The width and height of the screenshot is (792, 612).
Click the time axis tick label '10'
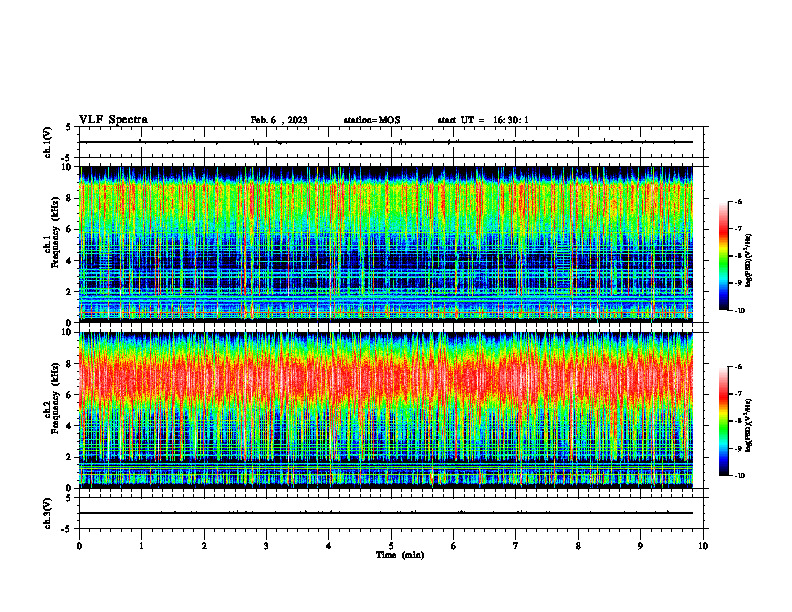click(x=703, y=546)
